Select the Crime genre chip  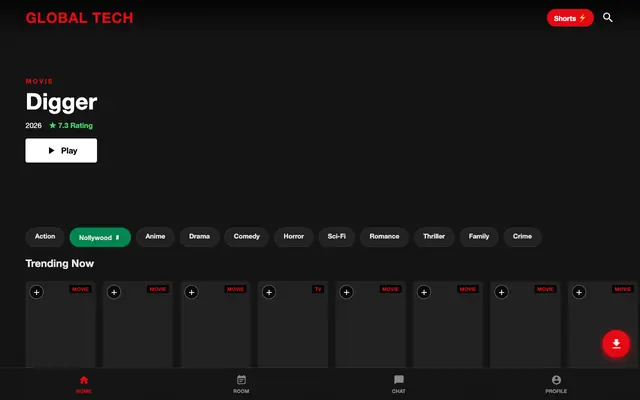(x=522, y=237)
